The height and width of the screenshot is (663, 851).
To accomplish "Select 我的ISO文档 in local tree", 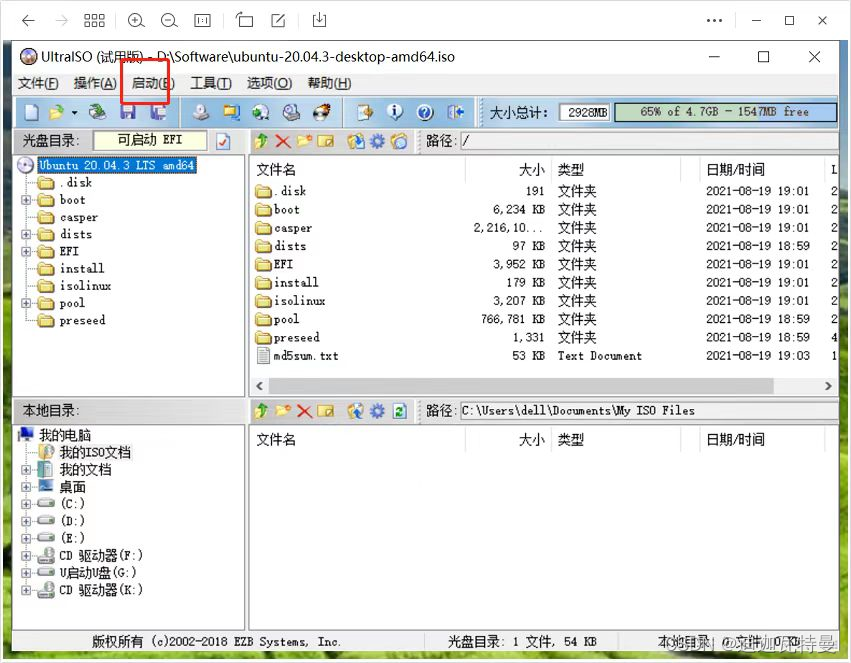I will [x=95, y=452].
